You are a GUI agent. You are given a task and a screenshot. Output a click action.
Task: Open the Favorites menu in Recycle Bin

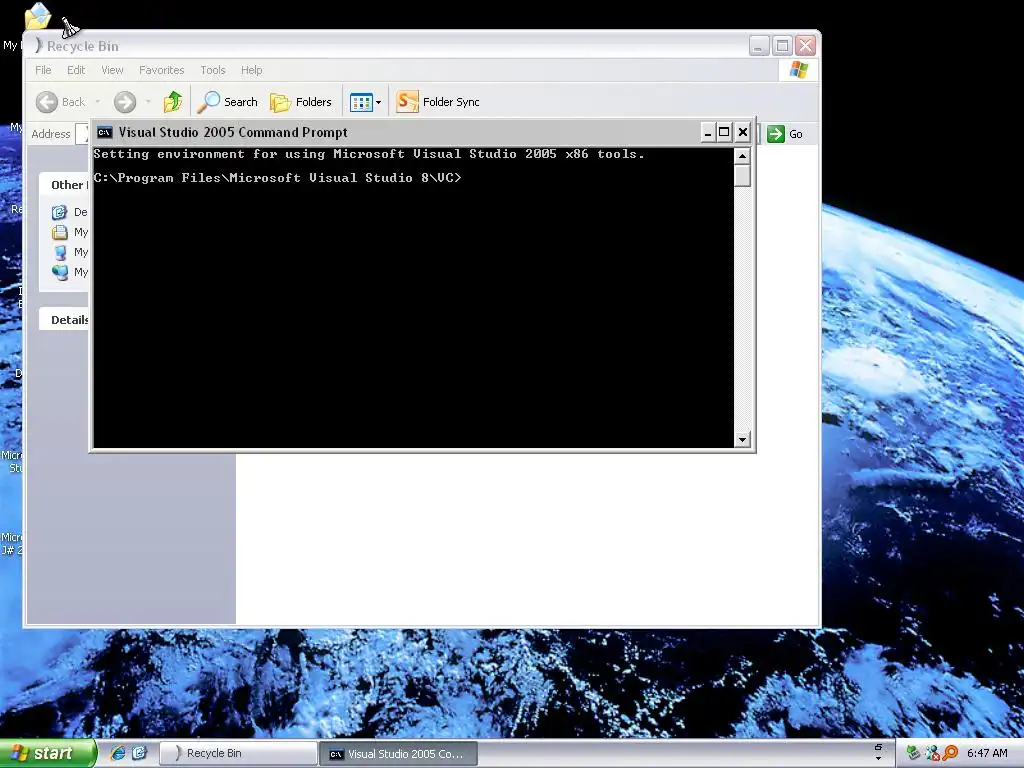tap(161, 70)
